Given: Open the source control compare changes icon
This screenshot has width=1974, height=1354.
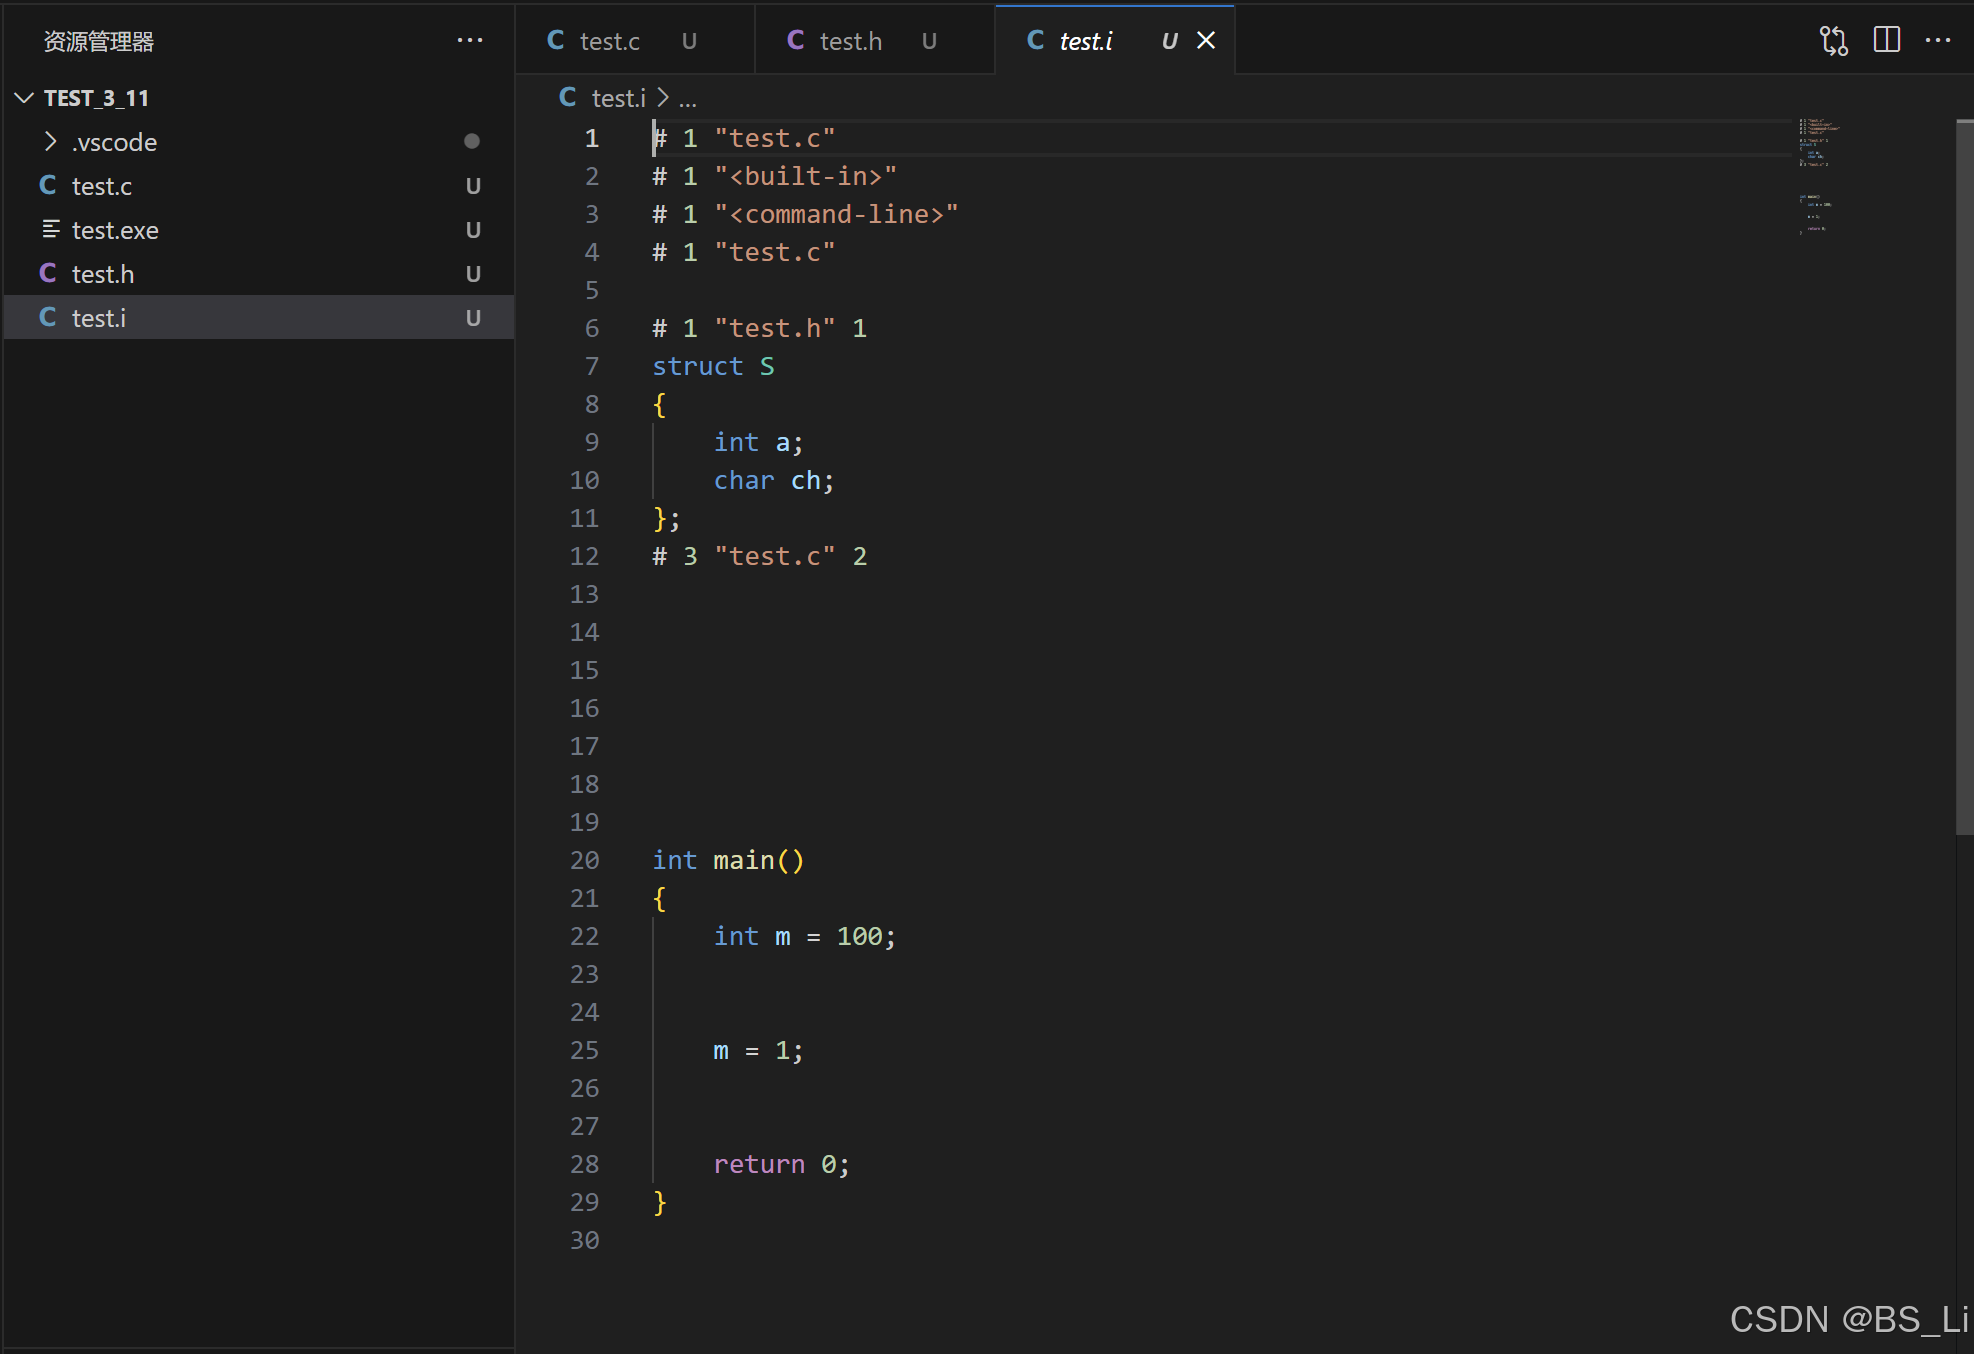Looking at the screenshot, I should click(1833, 41).
